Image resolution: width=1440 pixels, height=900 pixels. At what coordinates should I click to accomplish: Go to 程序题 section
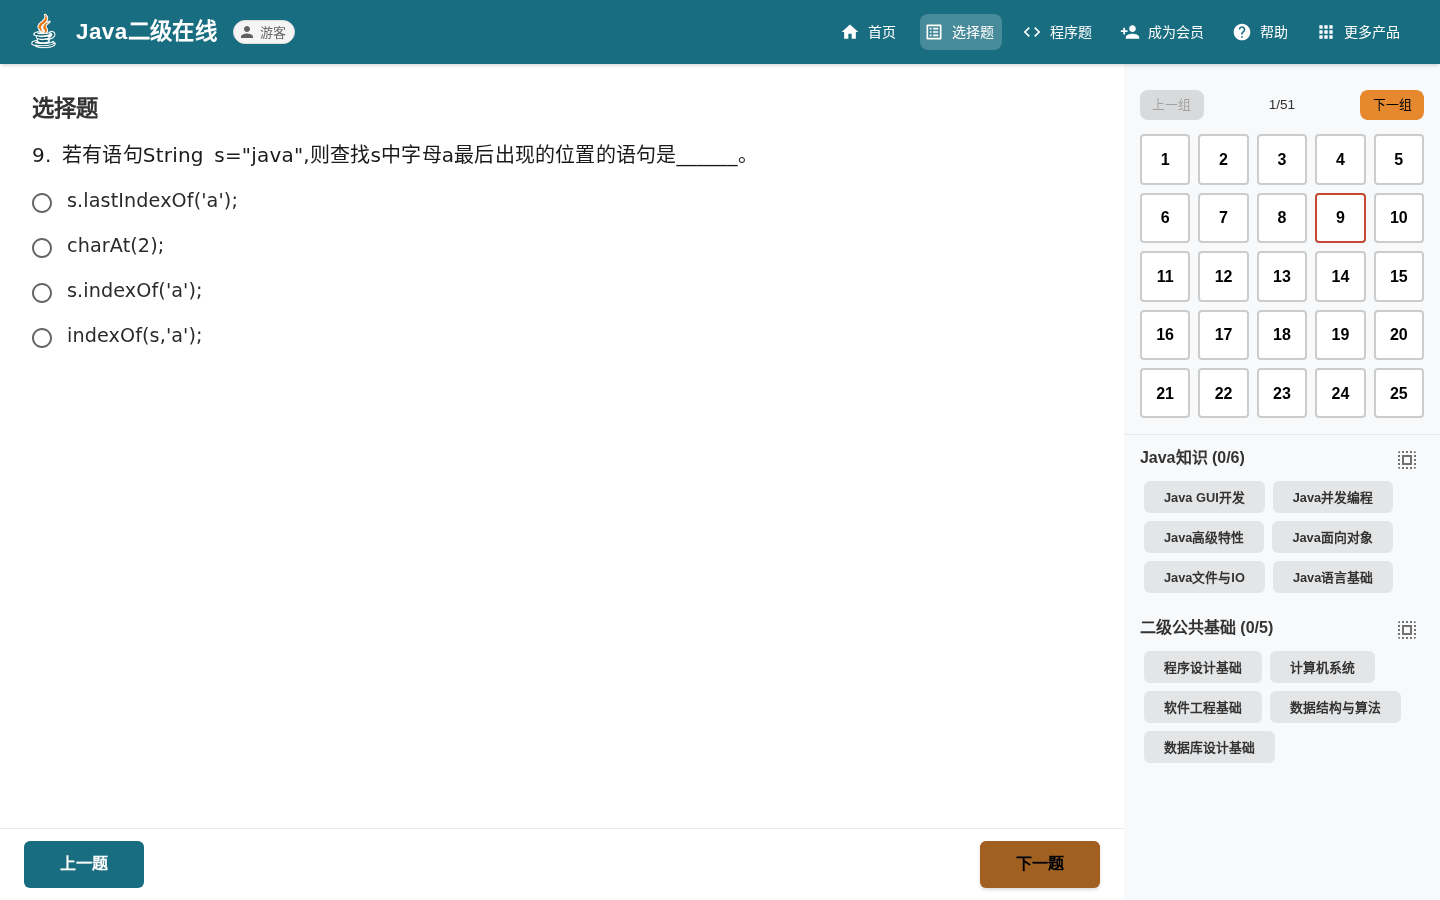pos(1057,32)
